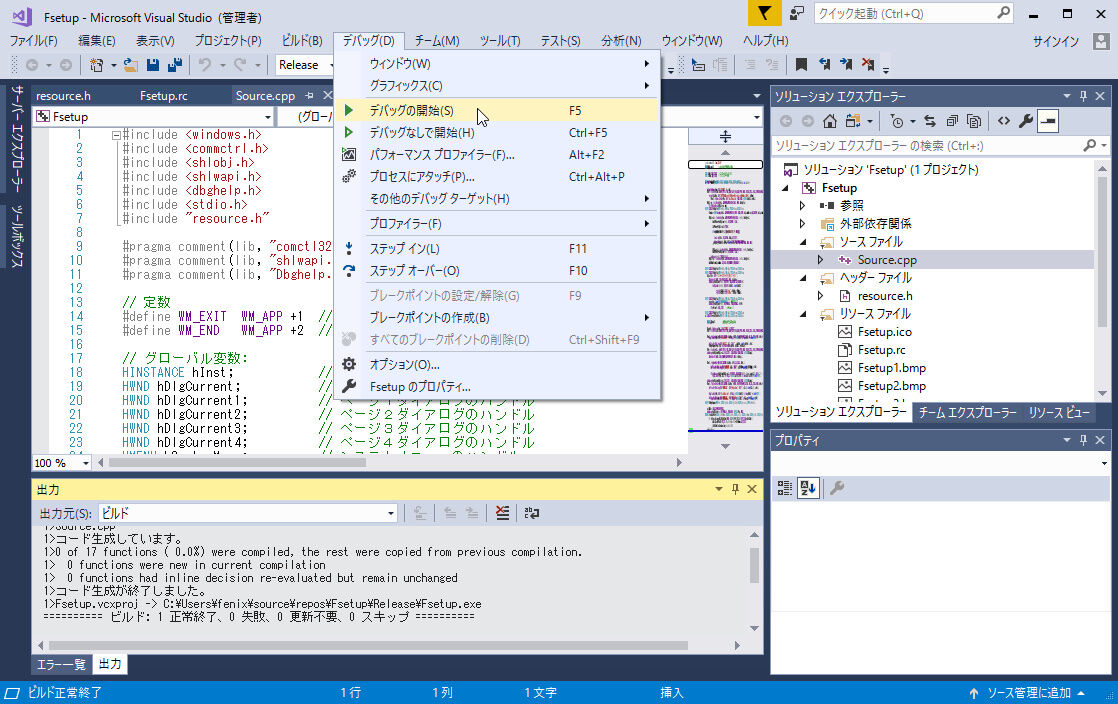Viewport: 1118px width, 704px height.
Task: Collapse the ヘッダー ファイル folder
Action: click(x=804, y=277)
